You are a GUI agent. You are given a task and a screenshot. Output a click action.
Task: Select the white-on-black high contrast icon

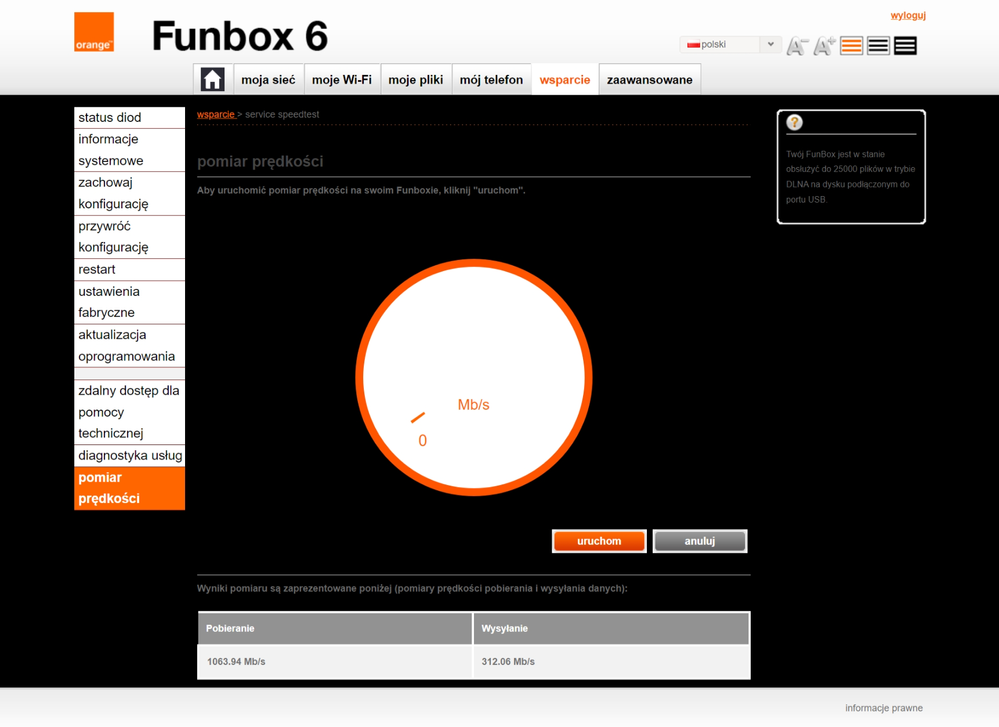[x=905, y=46]
